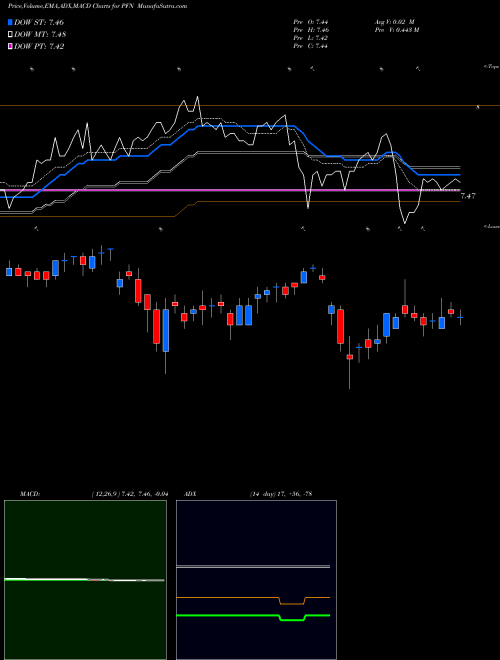Click the MACD '(12,26,9) 7.42, 7.46, -0.04' values
500x660 pixels.
tap(130, 494)
